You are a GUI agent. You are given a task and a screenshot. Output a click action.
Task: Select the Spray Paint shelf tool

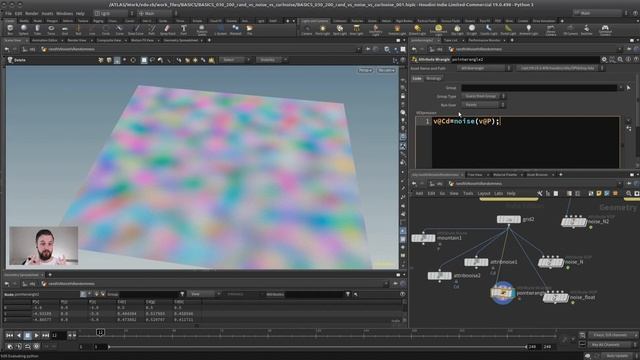click(x=167, y=29)
